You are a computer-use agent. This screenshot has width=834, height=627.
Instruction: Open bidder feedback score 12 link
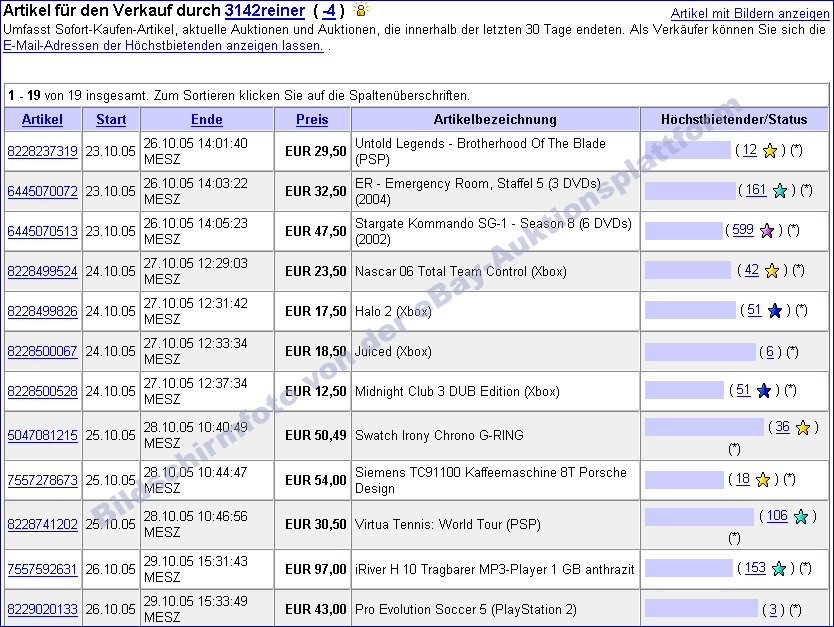(x=750, y=150)
